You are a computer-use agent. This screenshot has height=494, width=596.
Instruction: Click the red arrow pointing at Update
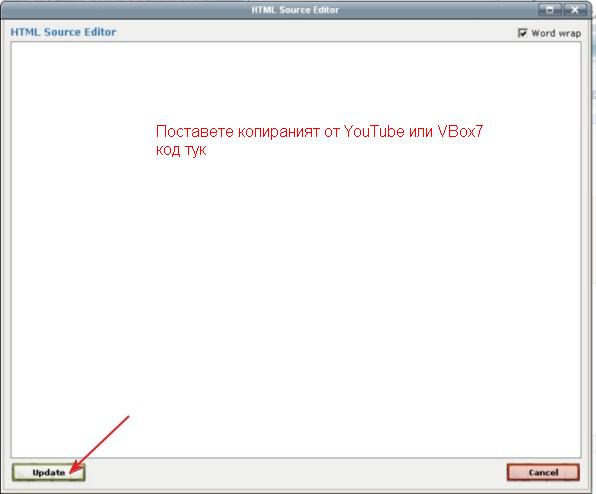(100, 444)
